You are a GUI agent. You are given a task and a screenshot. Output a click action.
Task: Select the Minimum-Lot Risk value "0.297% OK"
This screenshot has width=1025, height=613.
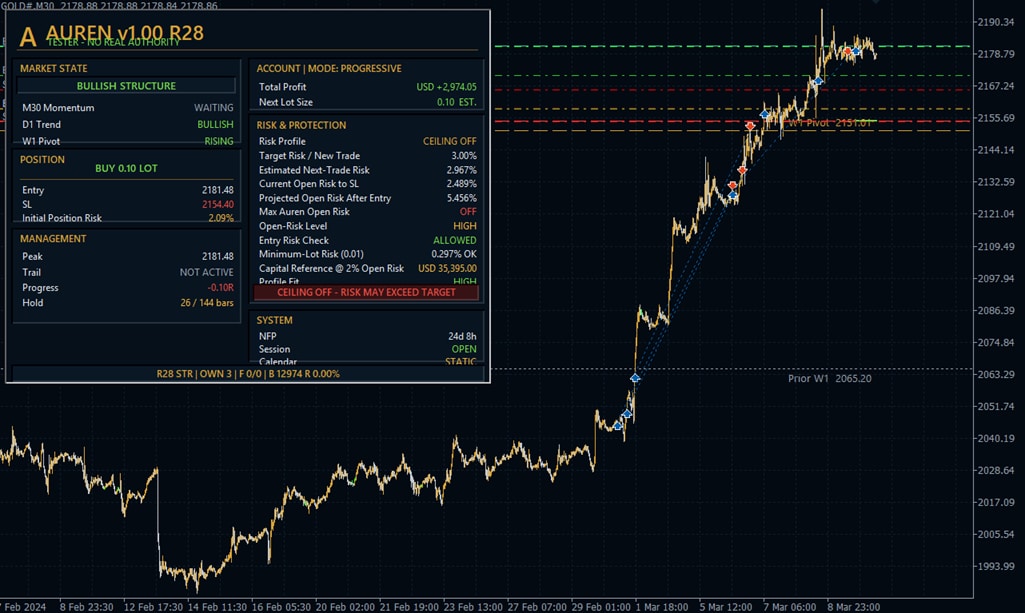click(454, 254)
